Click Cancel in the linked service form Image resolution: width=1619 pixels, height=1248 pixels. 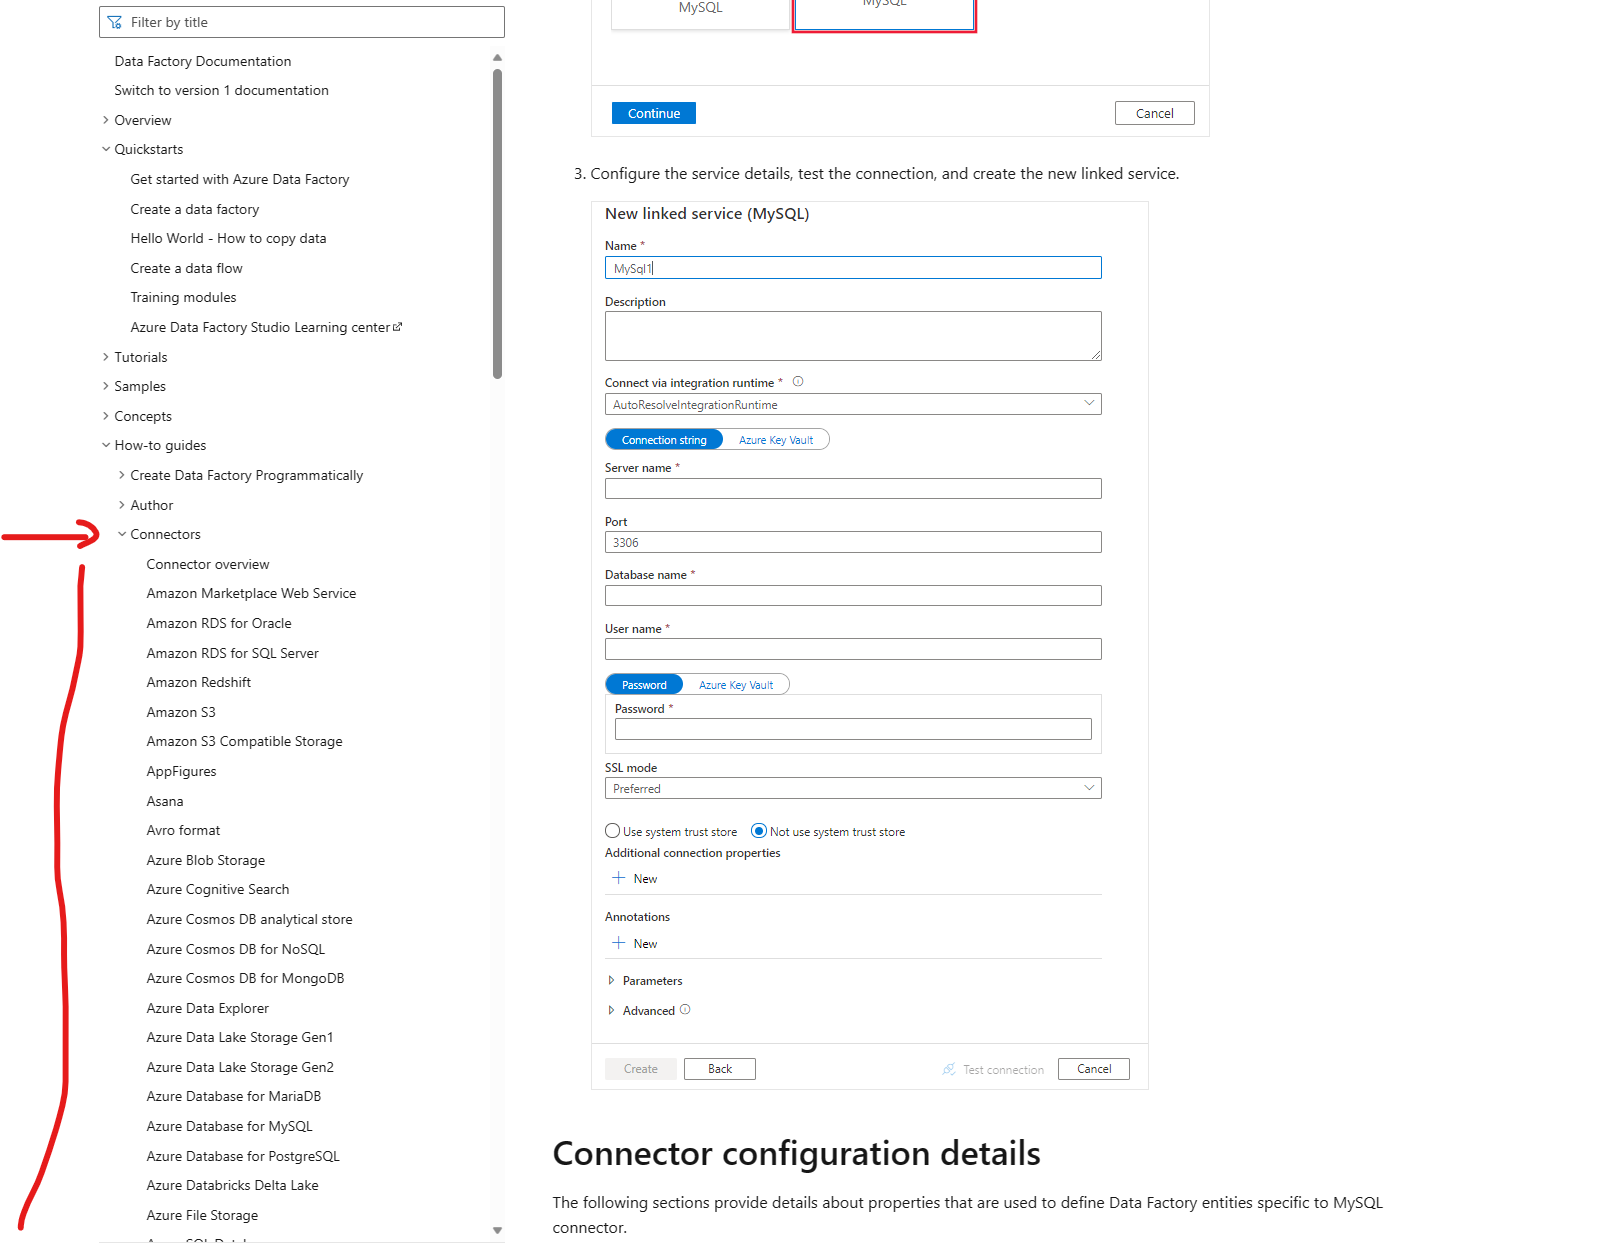(1094, 1069)
